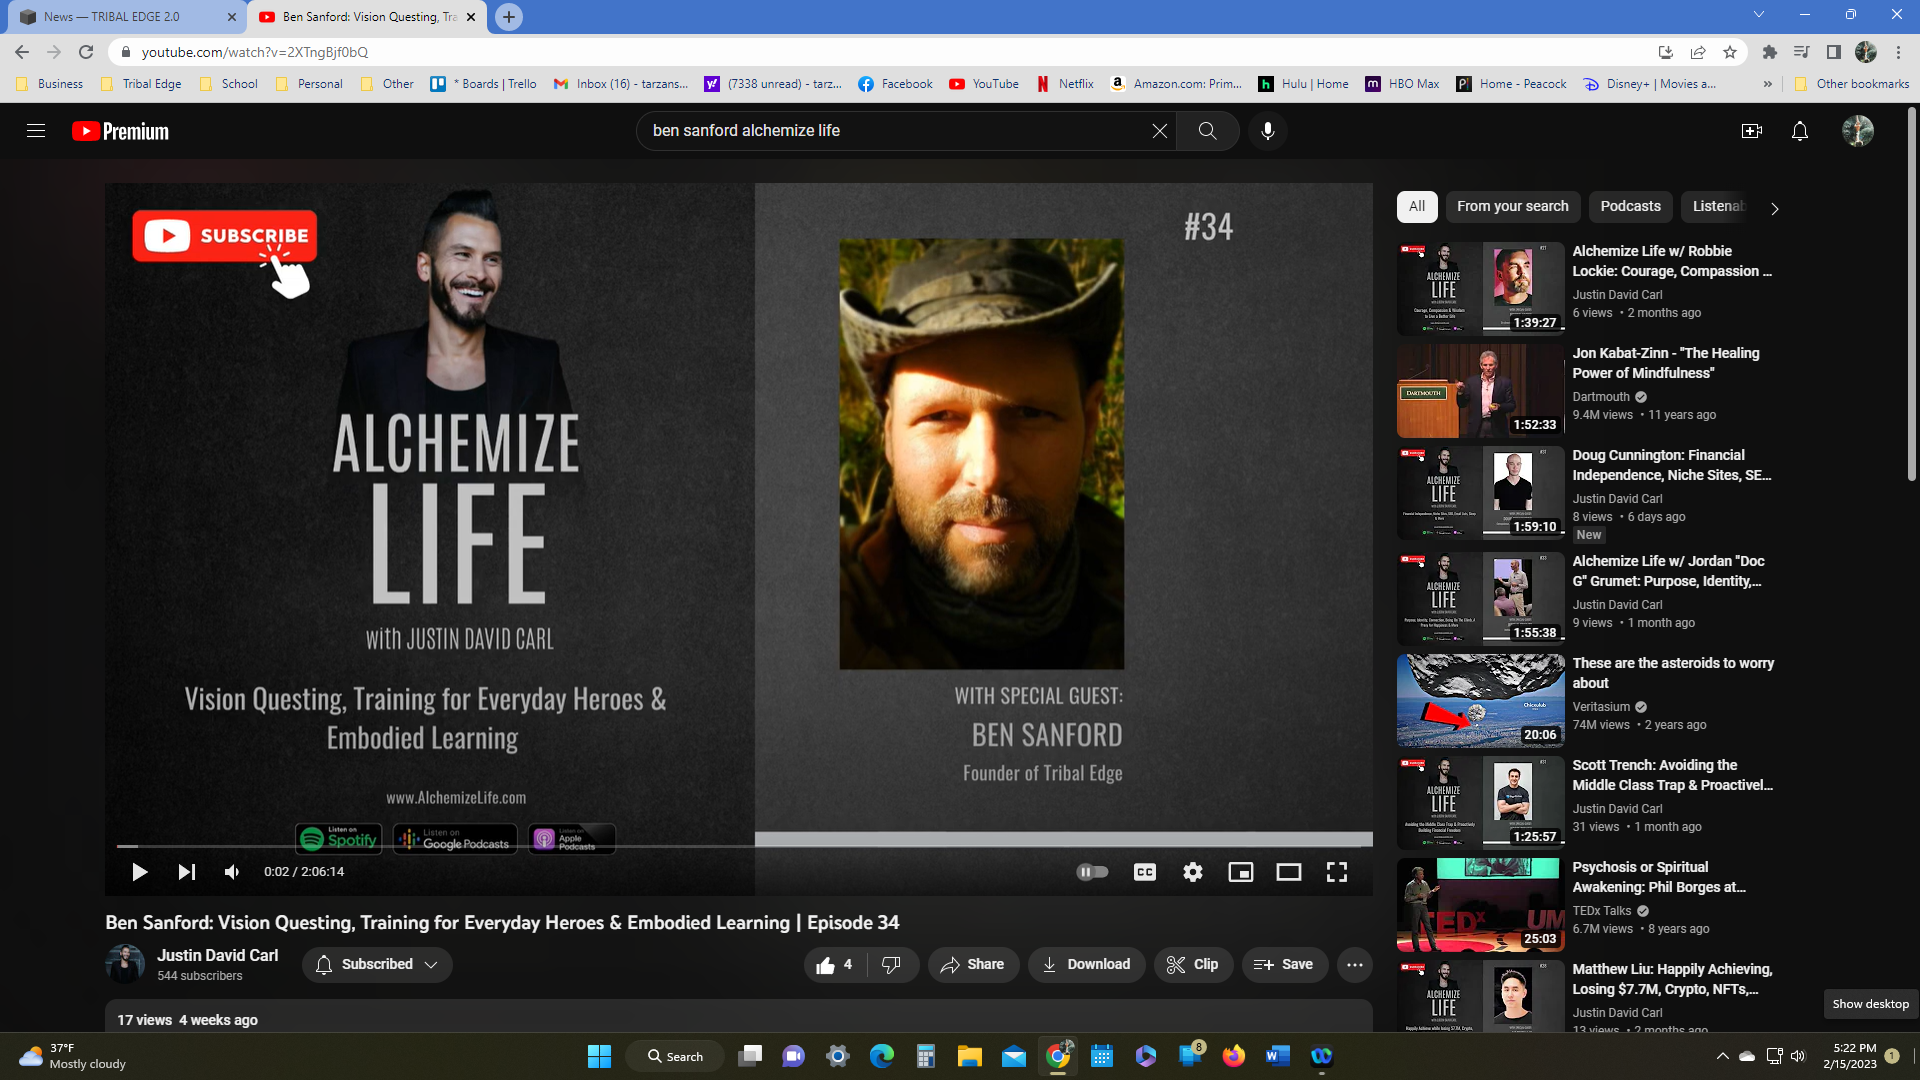Select the From your search chip
This screenshot has height=1080, width=1920.
coord(1512,207)
